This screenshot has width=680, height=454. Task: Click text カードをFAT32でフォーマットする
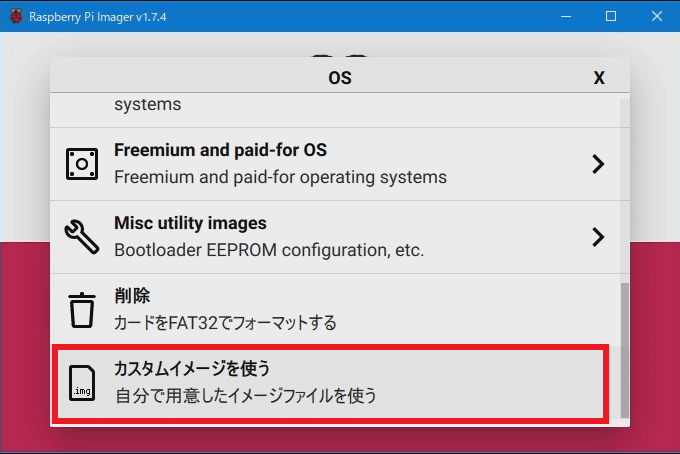click(x=225, y=323)
